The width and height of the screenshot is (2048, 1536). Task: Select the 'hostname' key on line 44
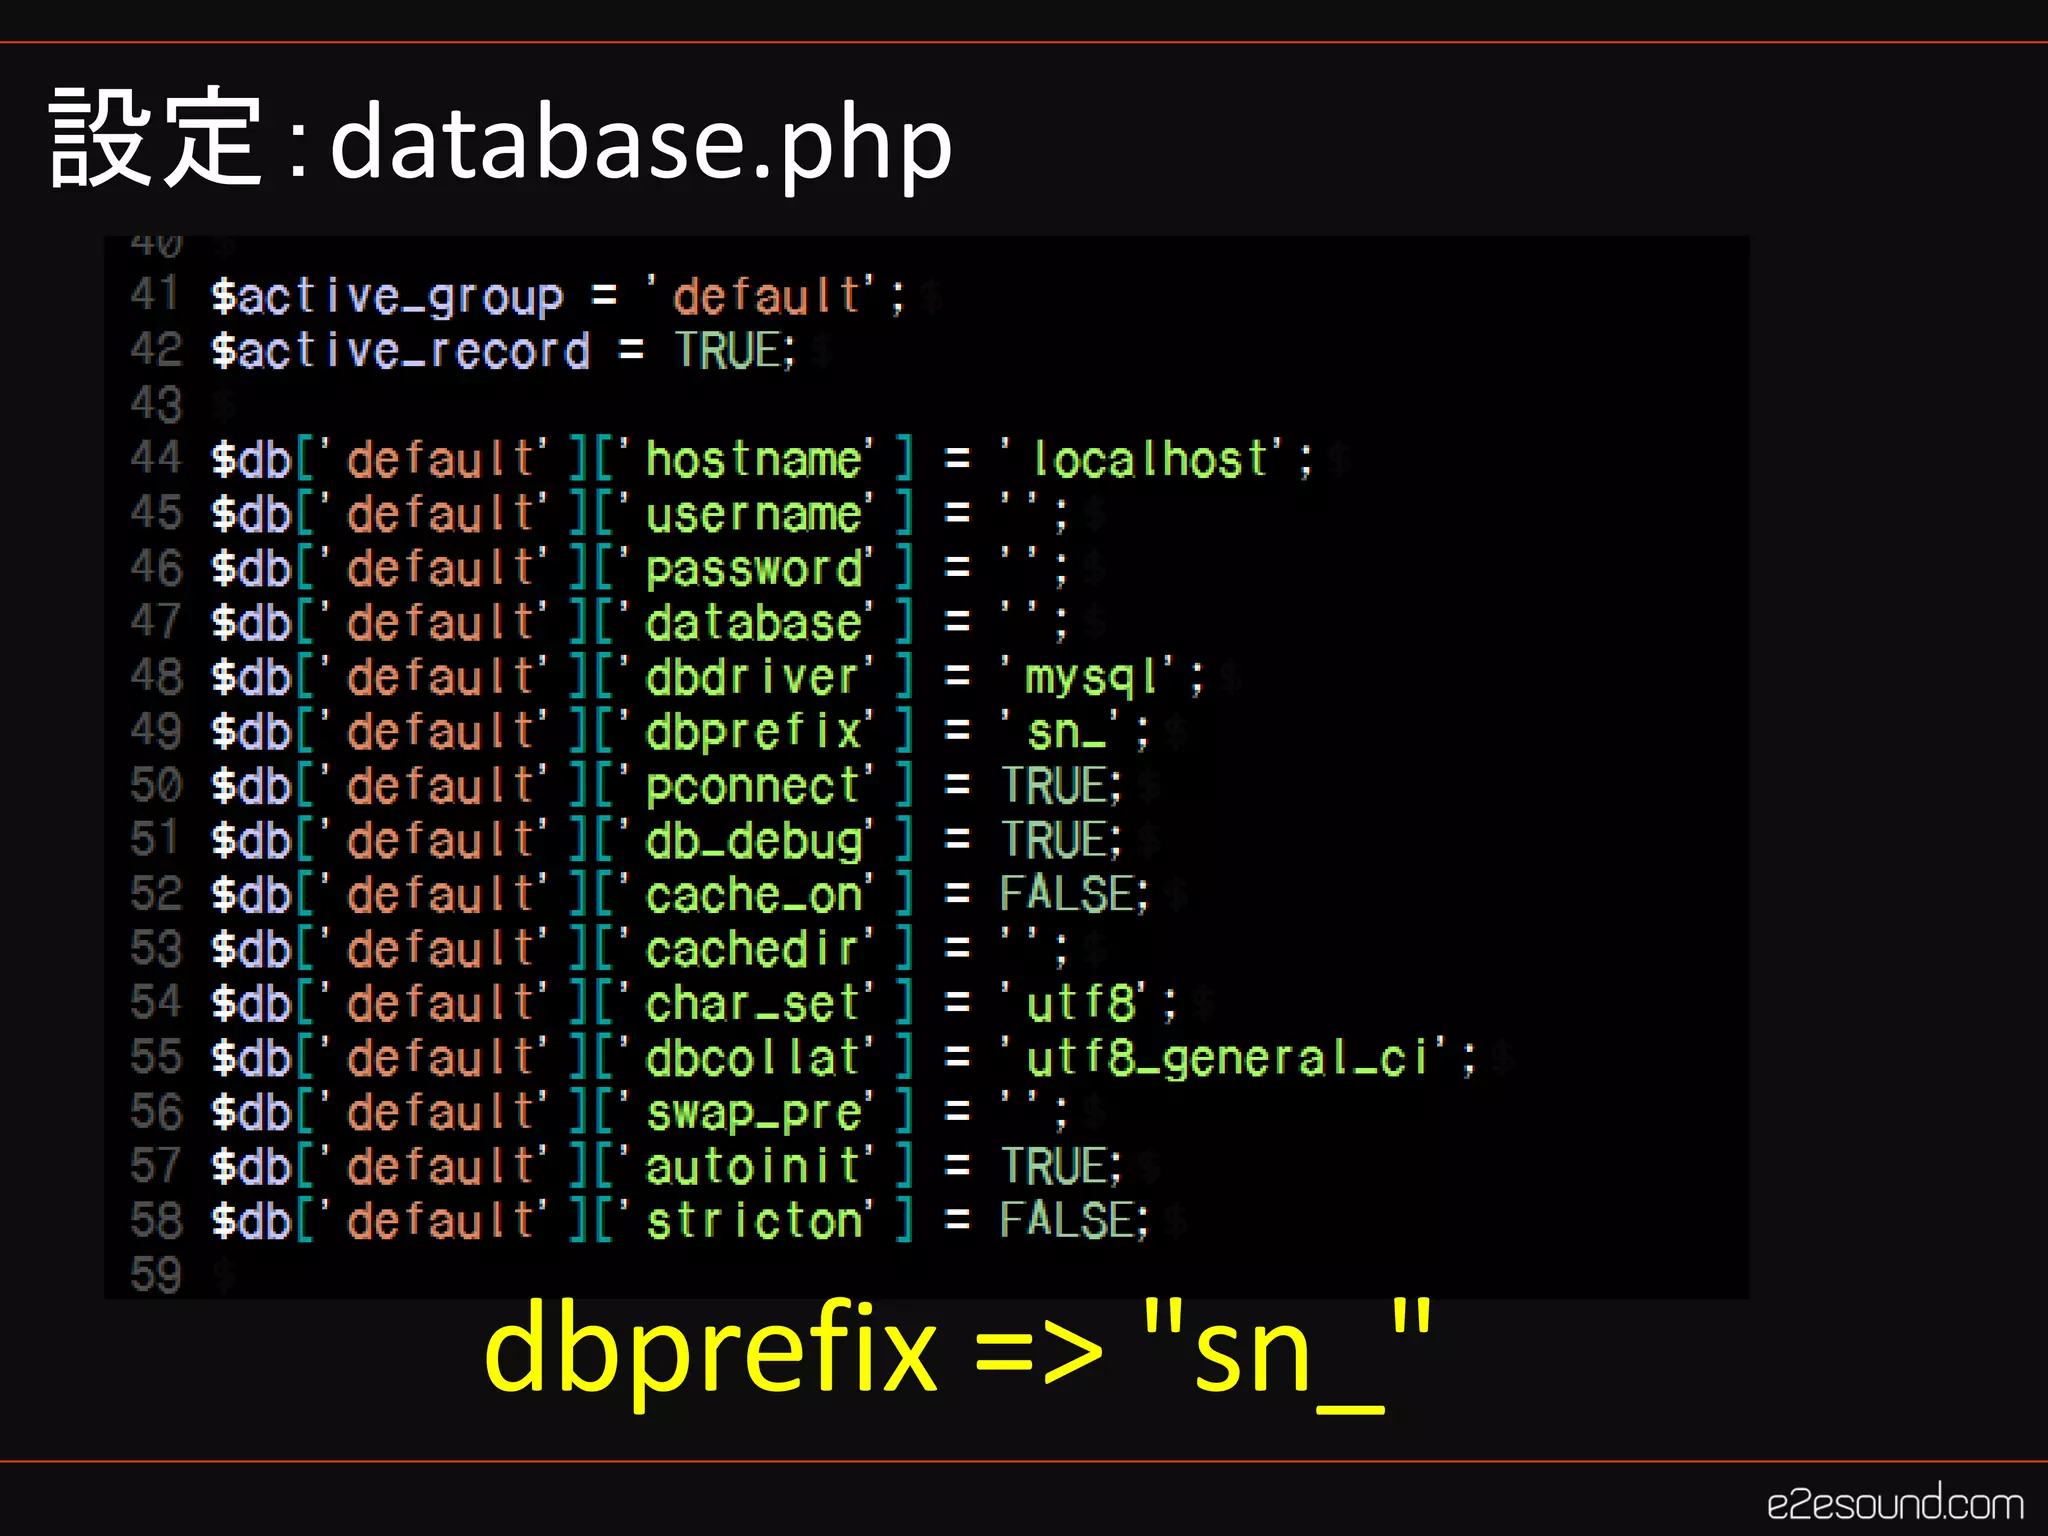[x=753, y=459]
